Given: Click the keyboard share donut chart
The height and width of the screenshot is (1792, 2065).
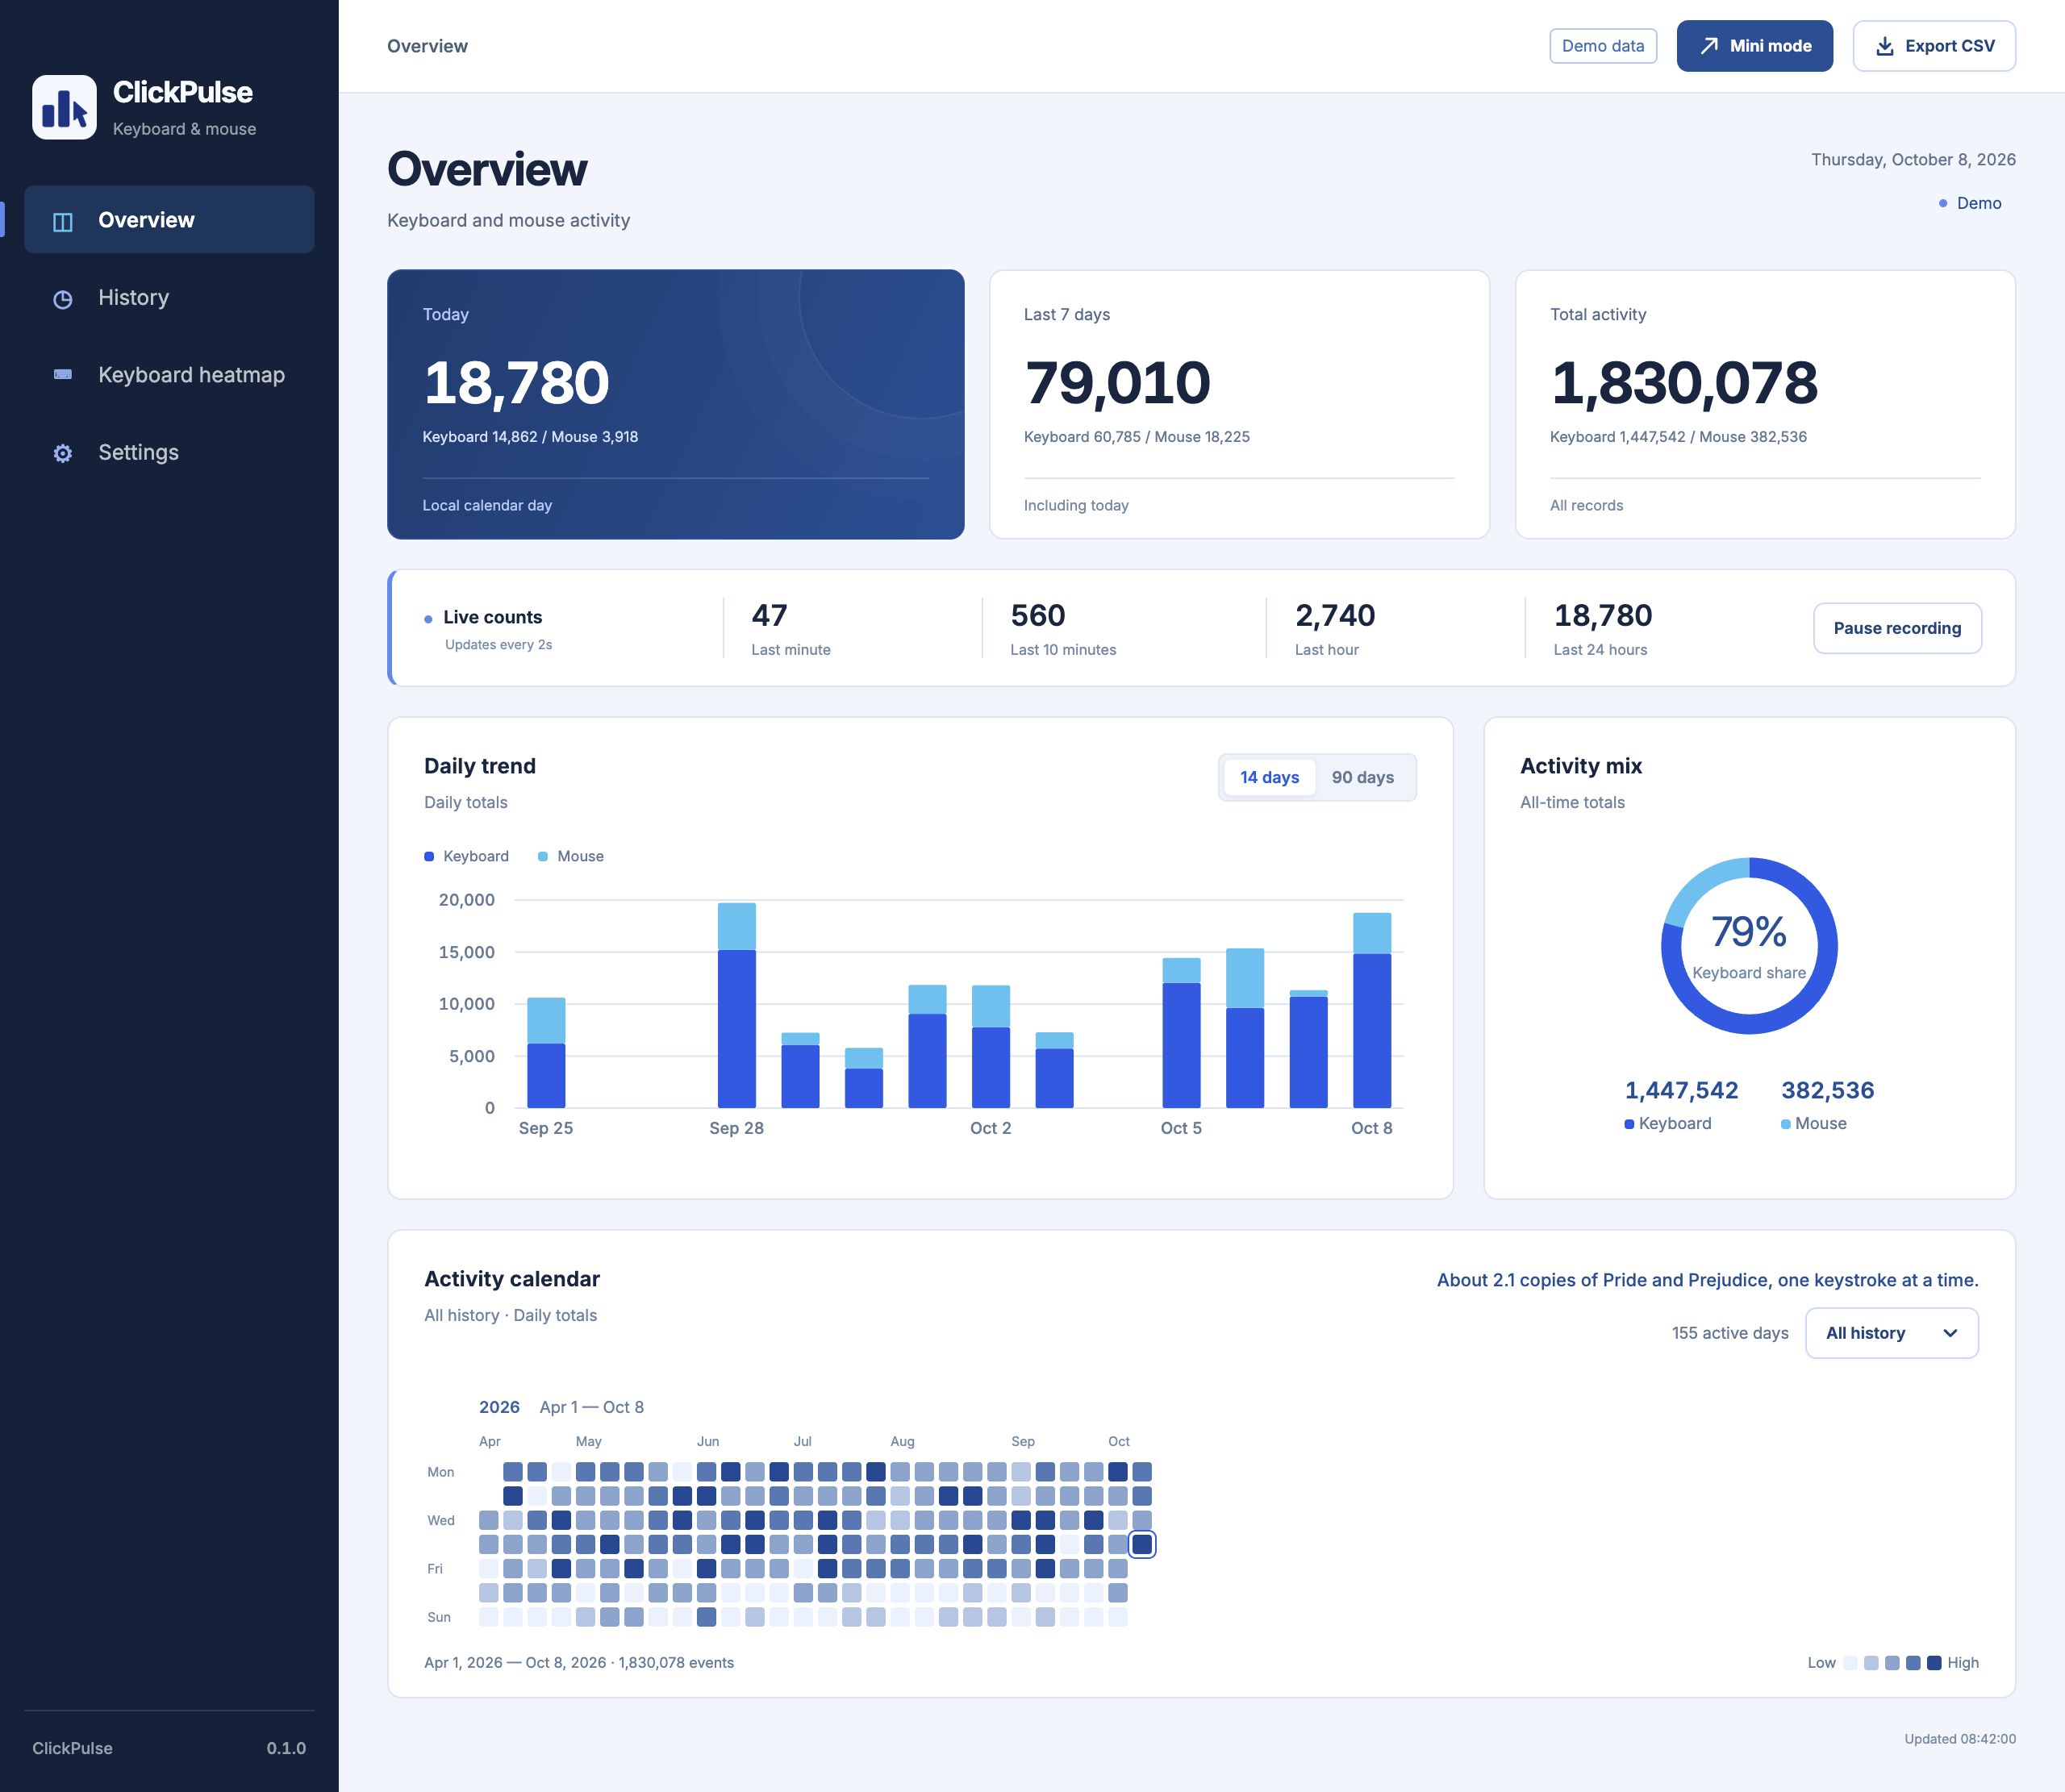Looking at the screenshot, I should click(x=1749, y=946).
